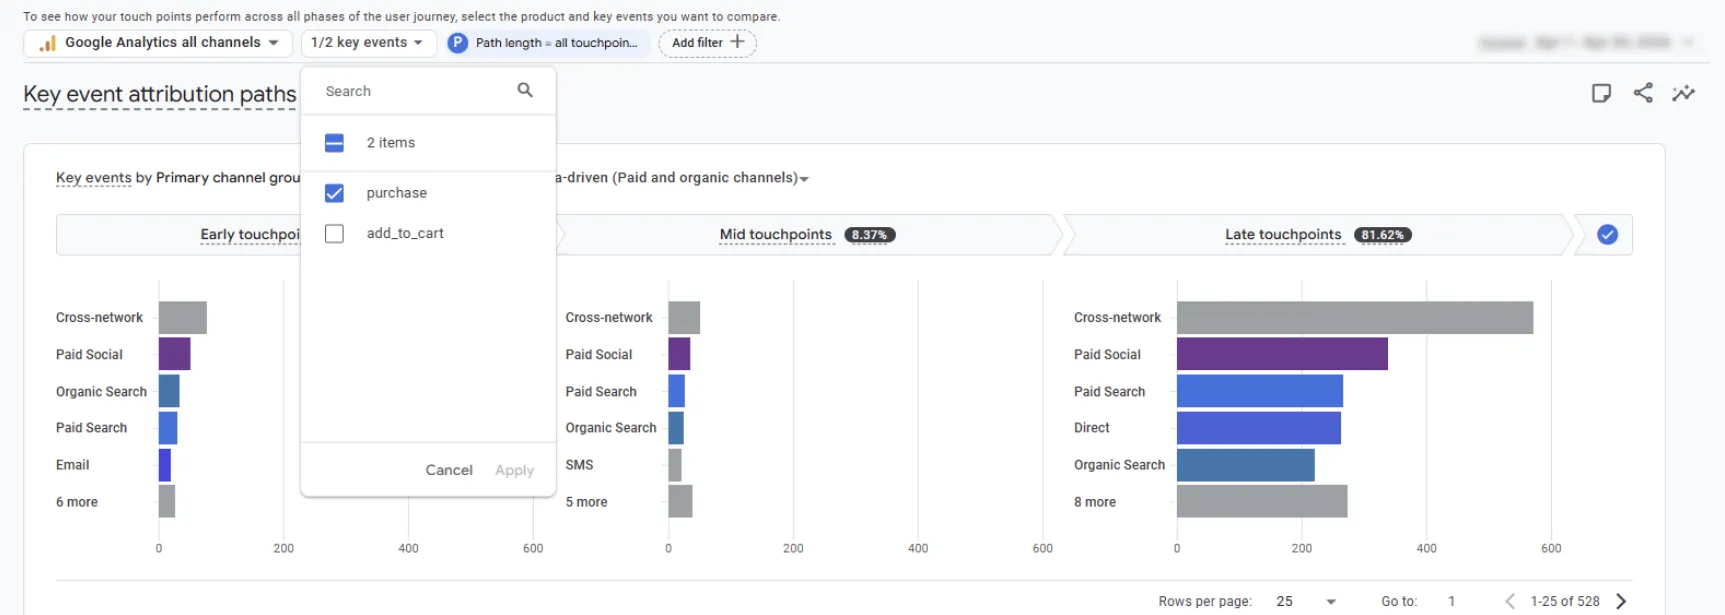The height and width of the screenshot is (615, 1725).
Task: Toggle the 2 items select-all checkbox
Action: click(334, 143)
